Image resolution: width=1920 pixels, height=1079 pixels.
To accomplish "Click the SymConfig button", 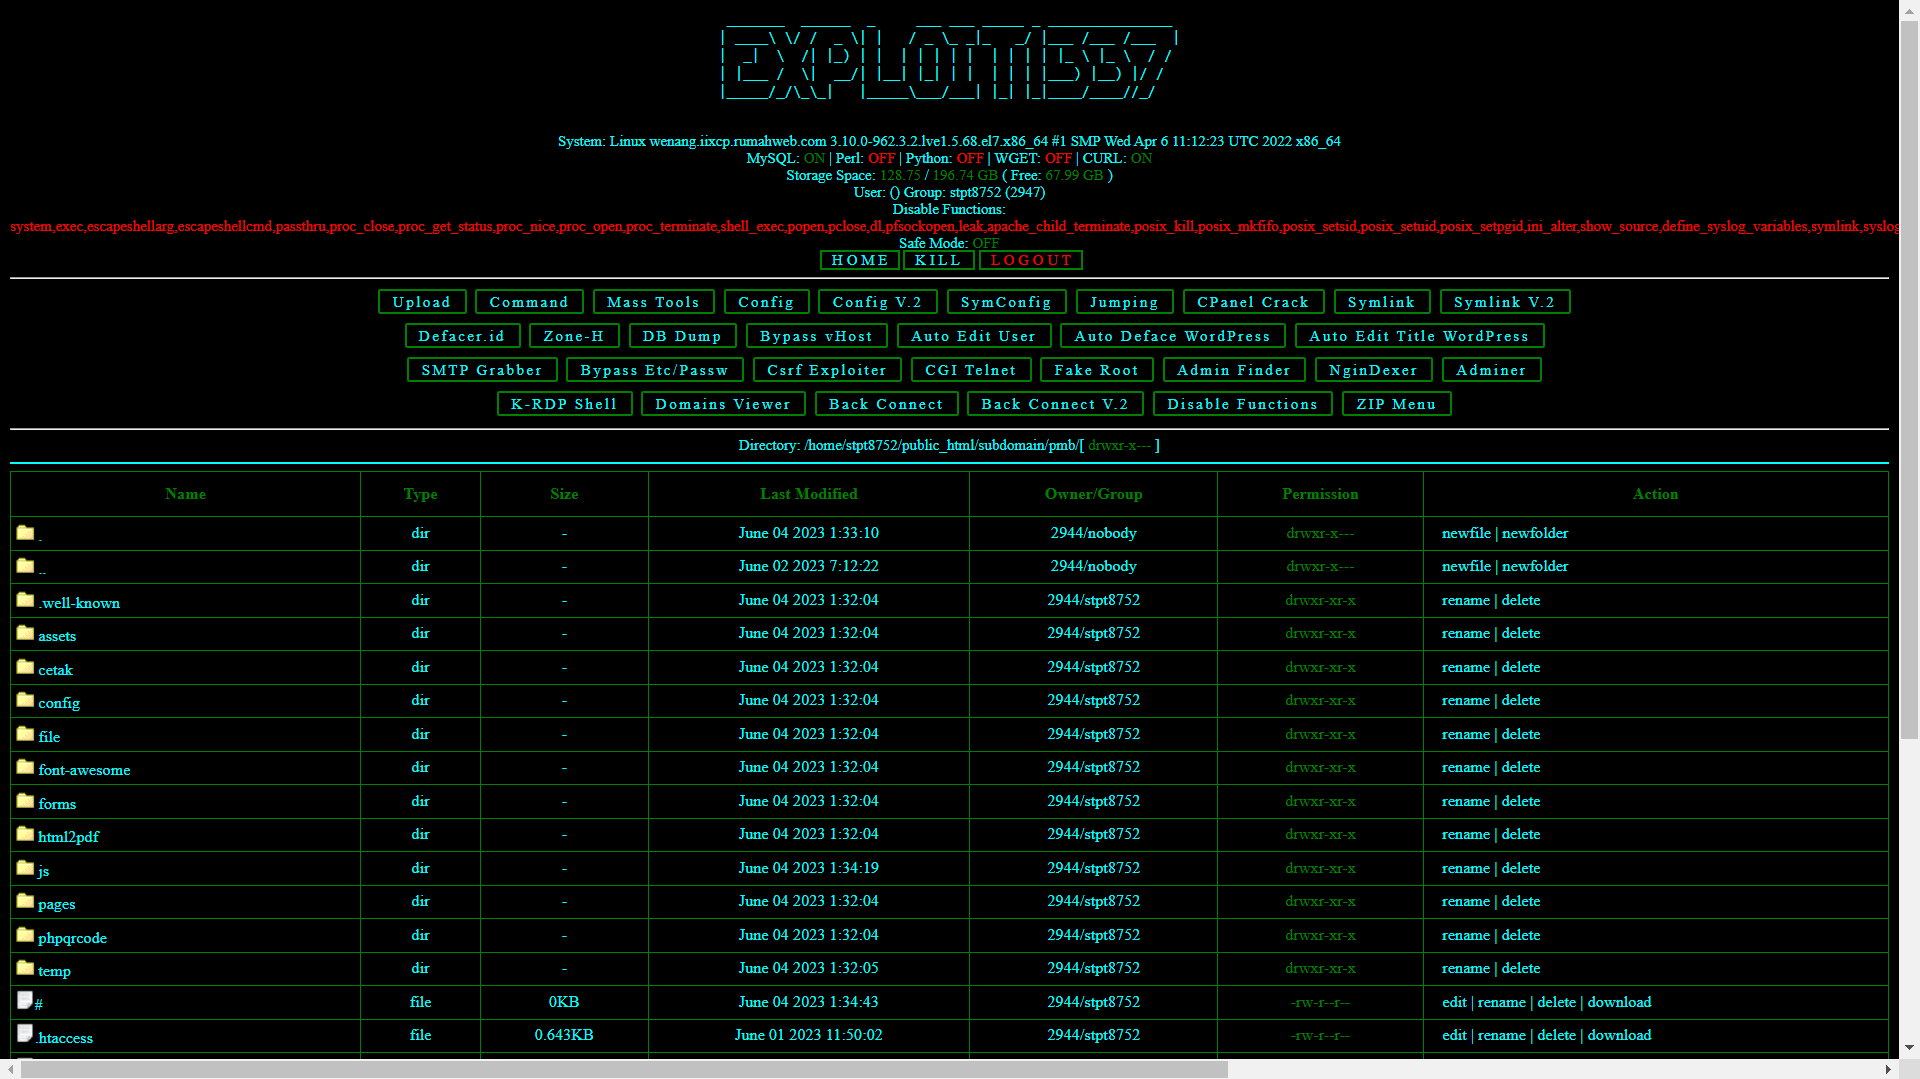I will point(1006,302).
